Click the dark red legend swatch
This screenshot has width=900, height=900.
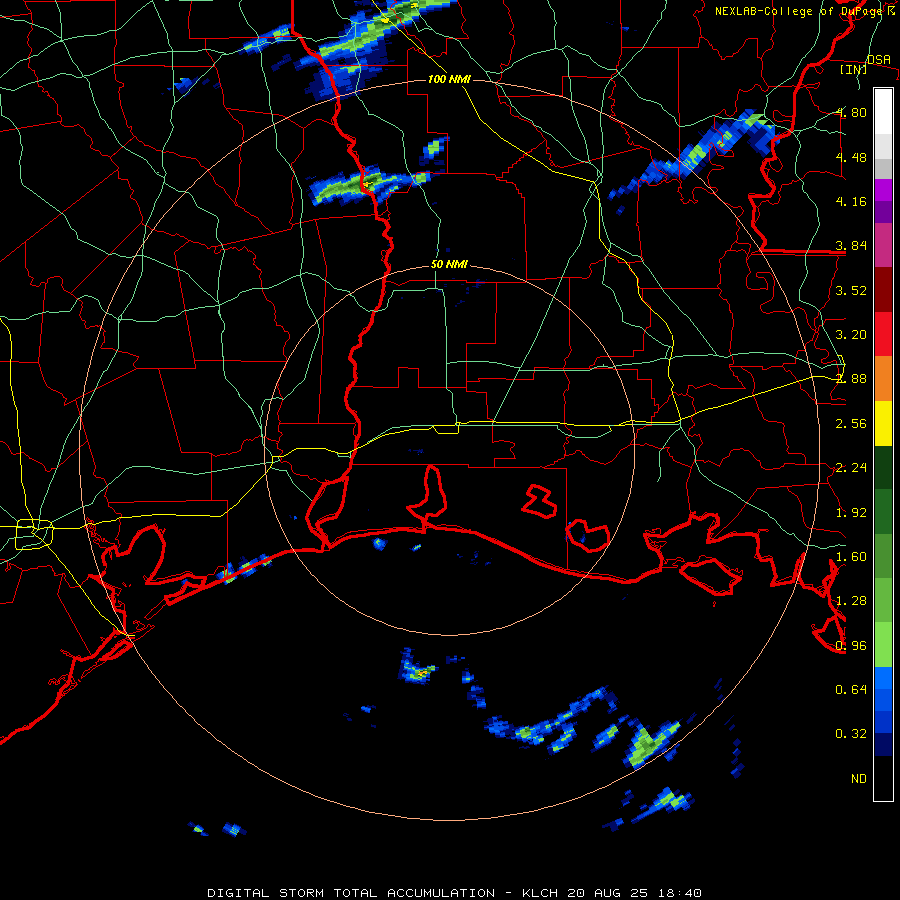tap(883, 290)
